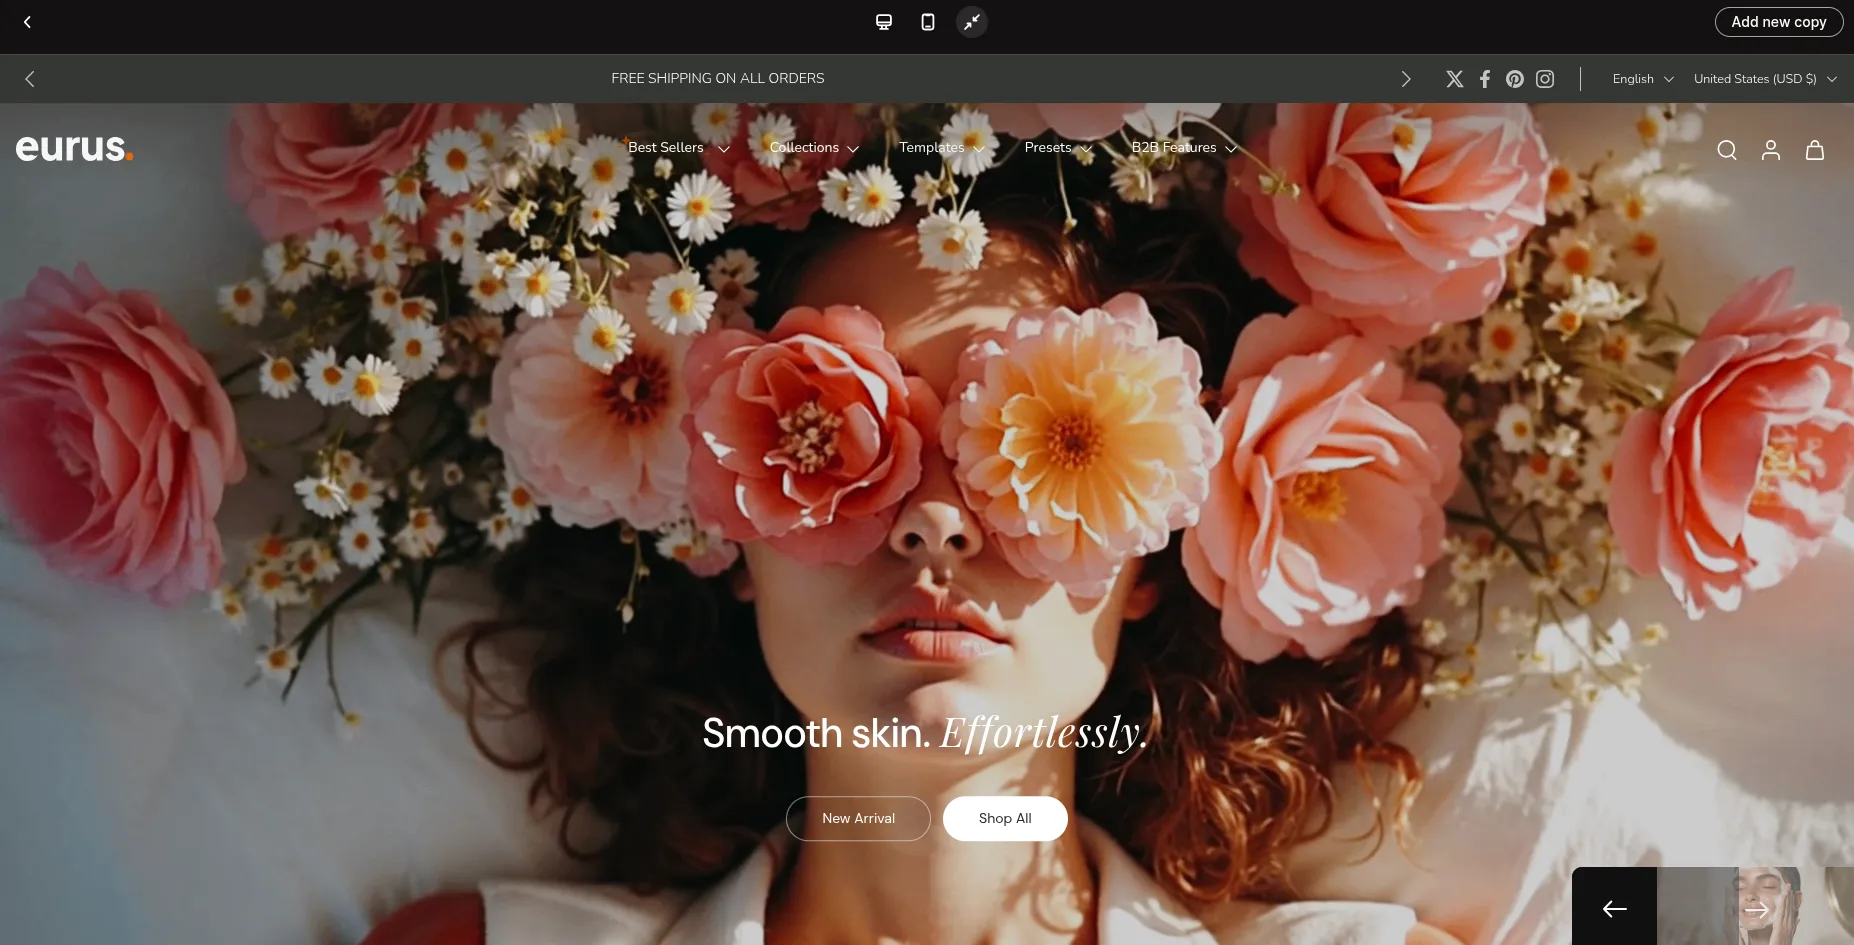The height and width of the screenshot is (945, 1854).
Task: Expand the B2B Features menu
Action: [1184, 148]
